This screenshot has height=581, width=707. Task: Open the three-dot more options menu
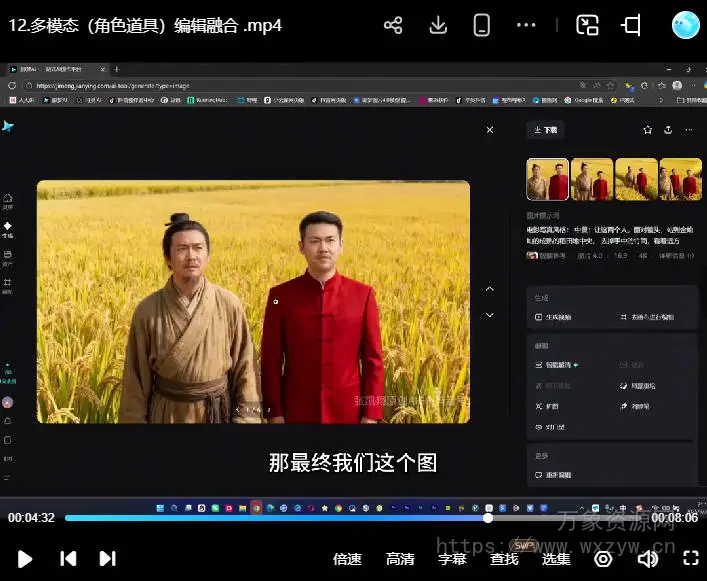point(526,26)
